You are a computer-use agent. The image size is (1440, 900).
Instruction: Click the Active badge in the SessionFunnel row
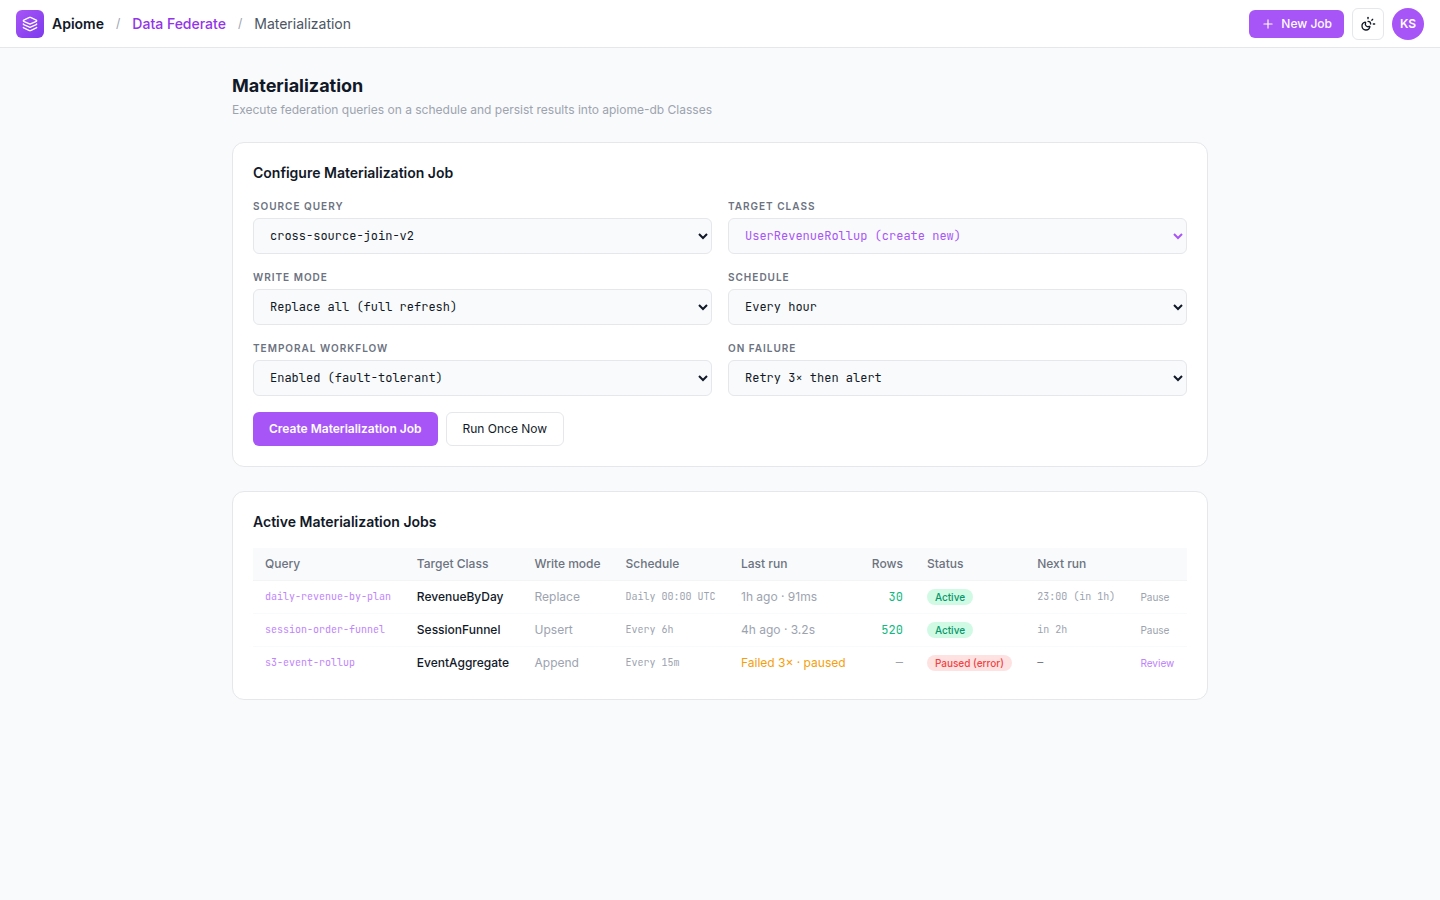950,630
